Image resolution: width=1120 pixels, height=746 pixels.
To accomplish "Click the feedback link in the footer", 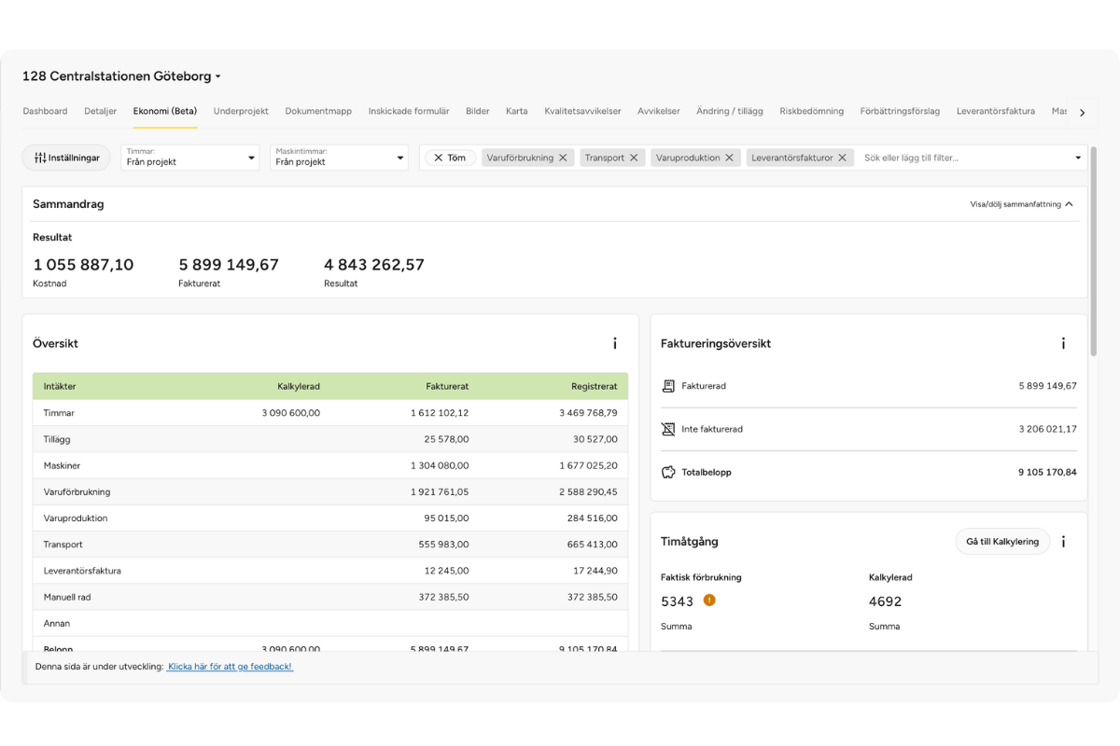I will point(230,666).
